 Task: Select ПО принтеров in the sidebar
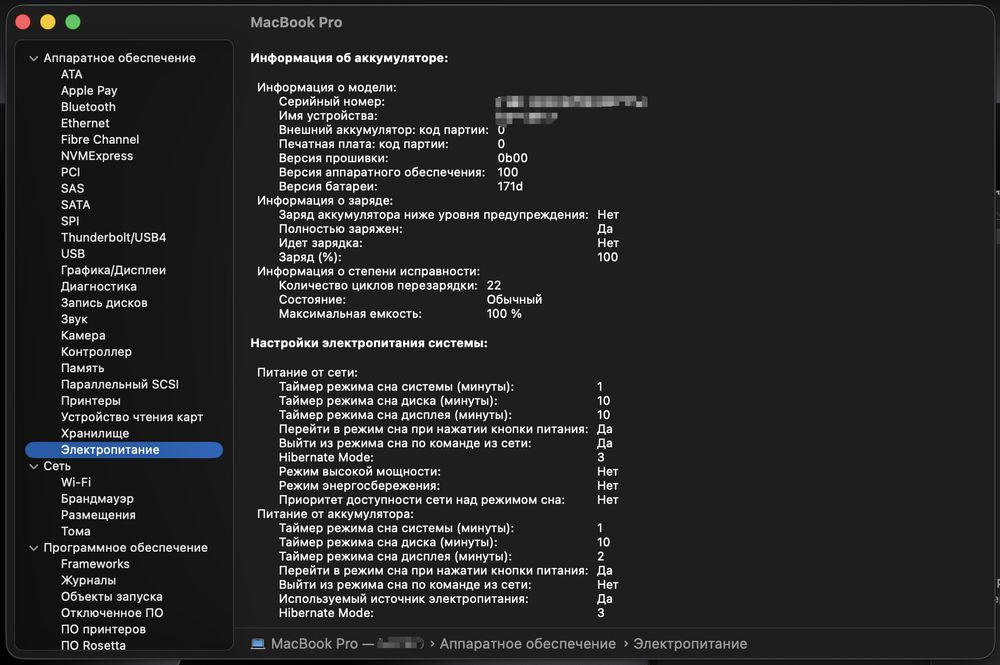point(103,629)
